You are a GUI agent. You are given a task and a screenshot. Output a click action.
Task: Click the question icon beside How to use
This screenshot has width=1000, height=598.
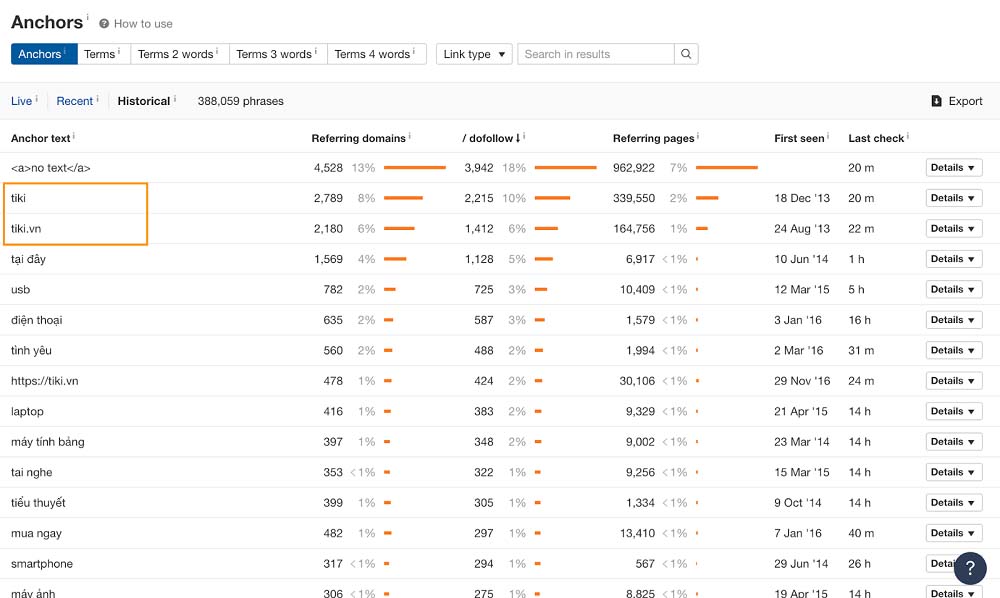104,24
